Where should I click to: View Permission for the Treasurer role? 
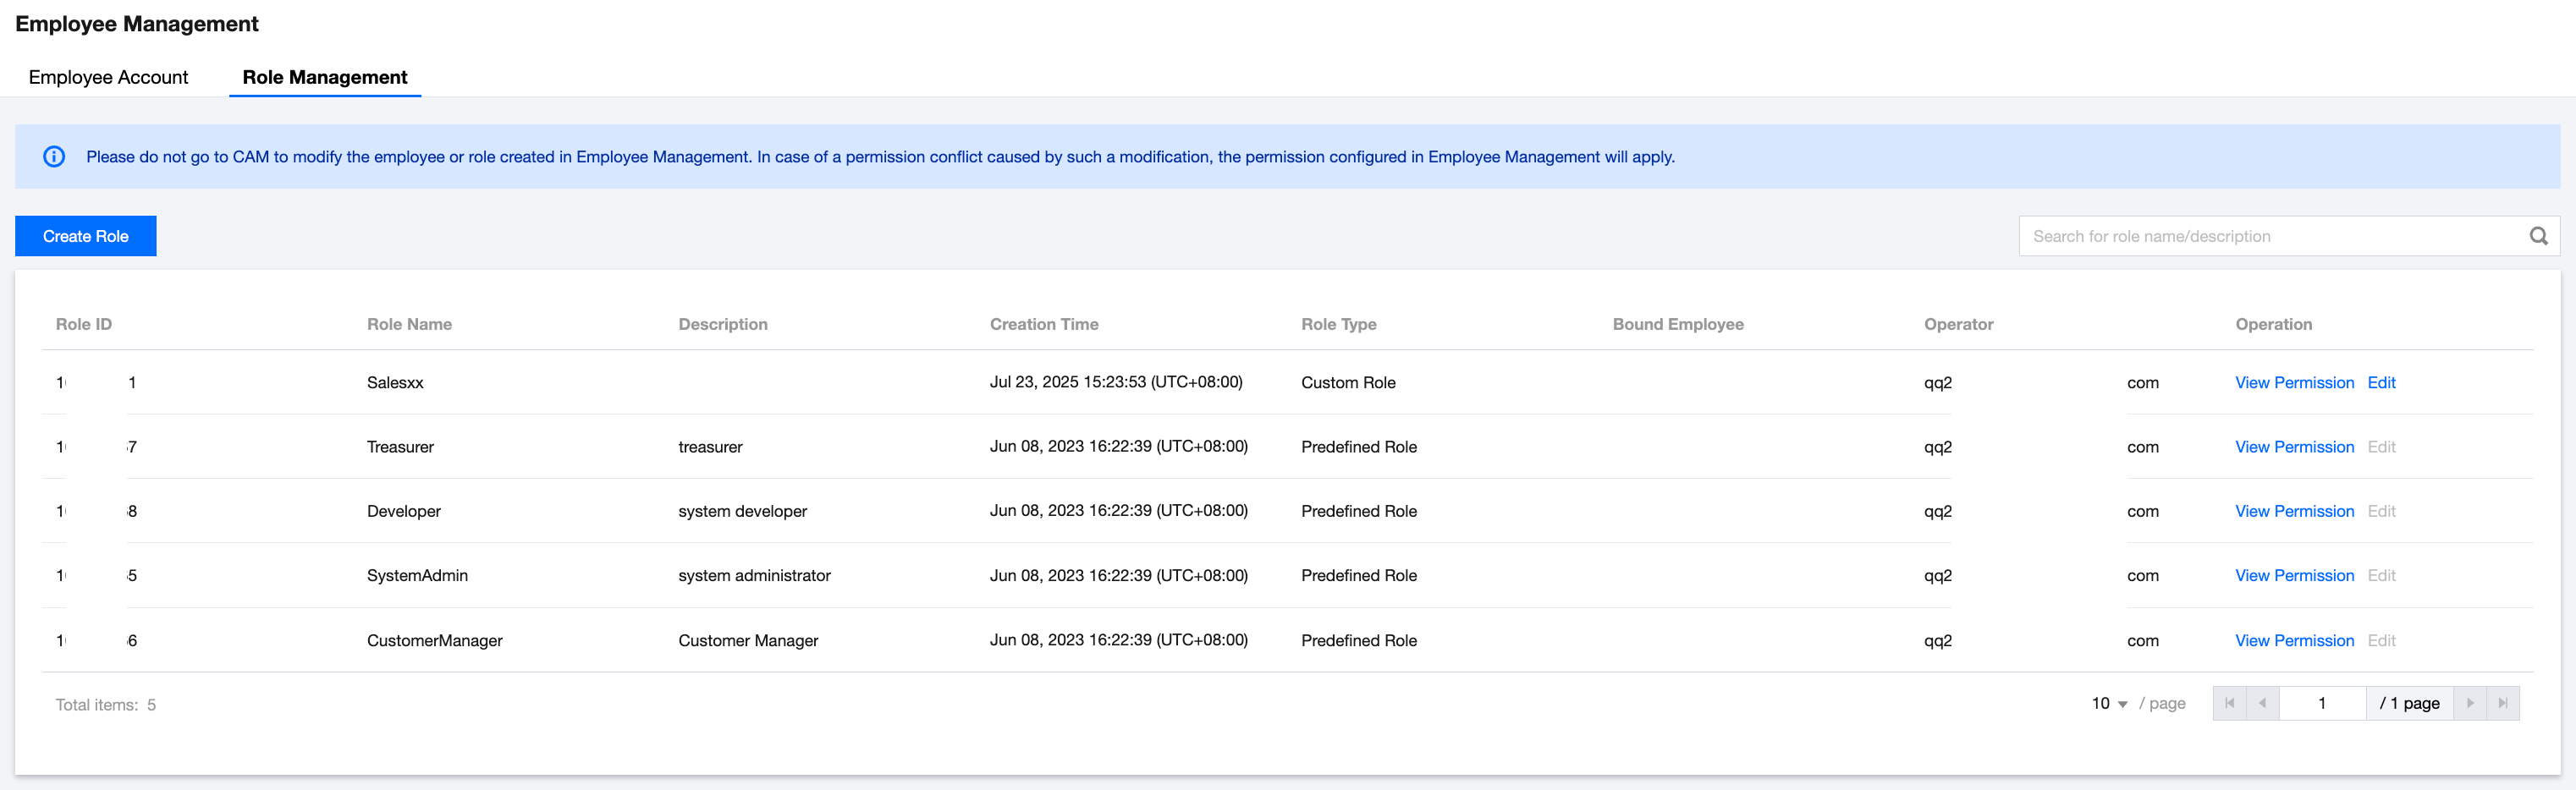pos(2294,447)
